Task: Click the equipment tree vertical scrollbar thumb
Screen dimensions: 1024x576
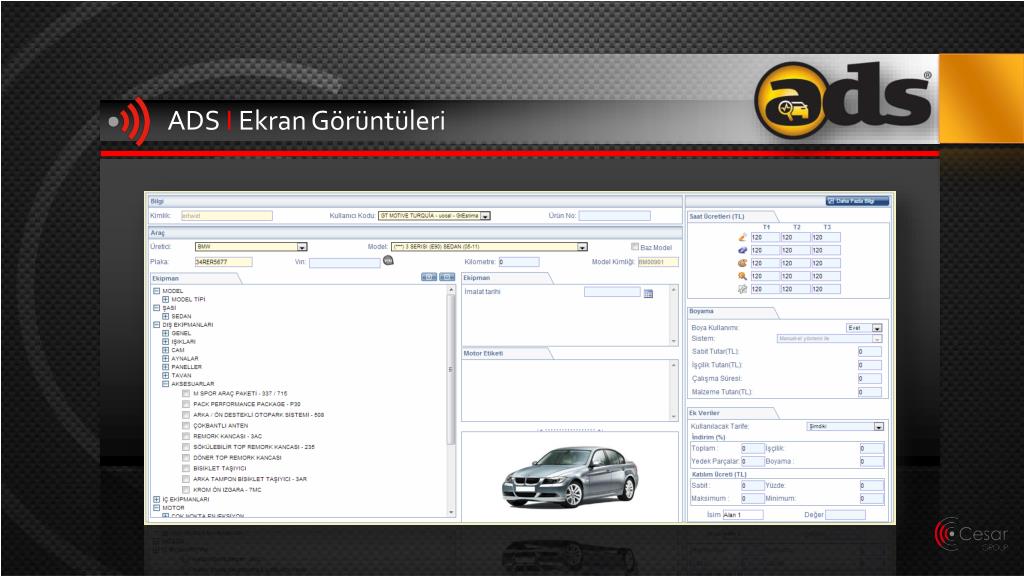Action: (451, 369)
